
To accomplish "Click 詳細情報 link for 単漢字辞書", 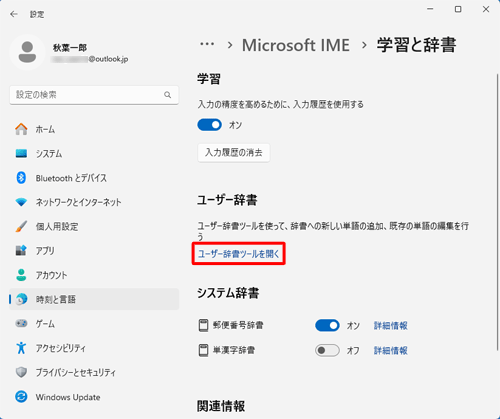I will click(390, 350).
